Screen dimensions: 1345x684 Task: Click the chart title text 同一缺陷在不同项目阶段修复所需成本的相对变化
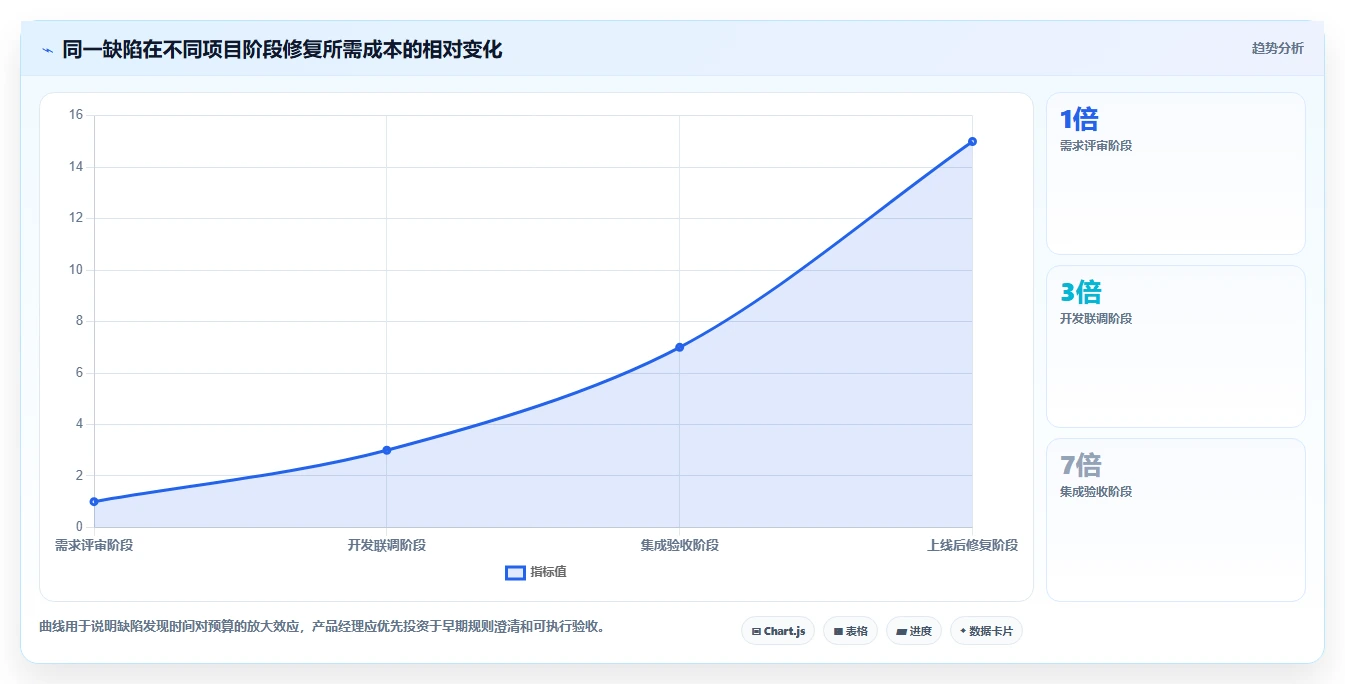[x=282, y=49]
